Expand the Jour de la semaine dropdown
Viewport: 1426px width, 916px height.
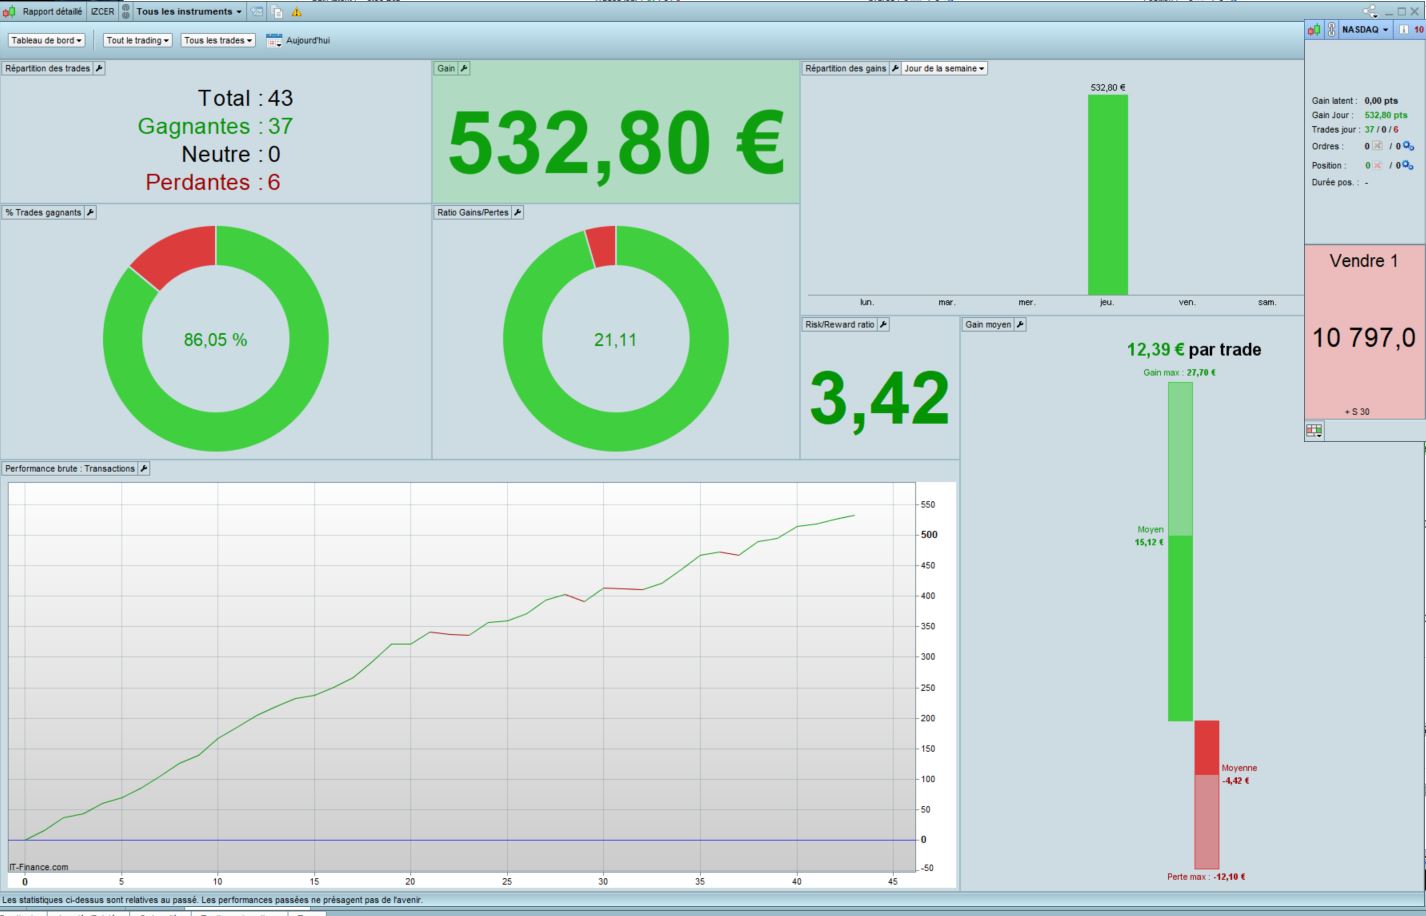point(944,68)
